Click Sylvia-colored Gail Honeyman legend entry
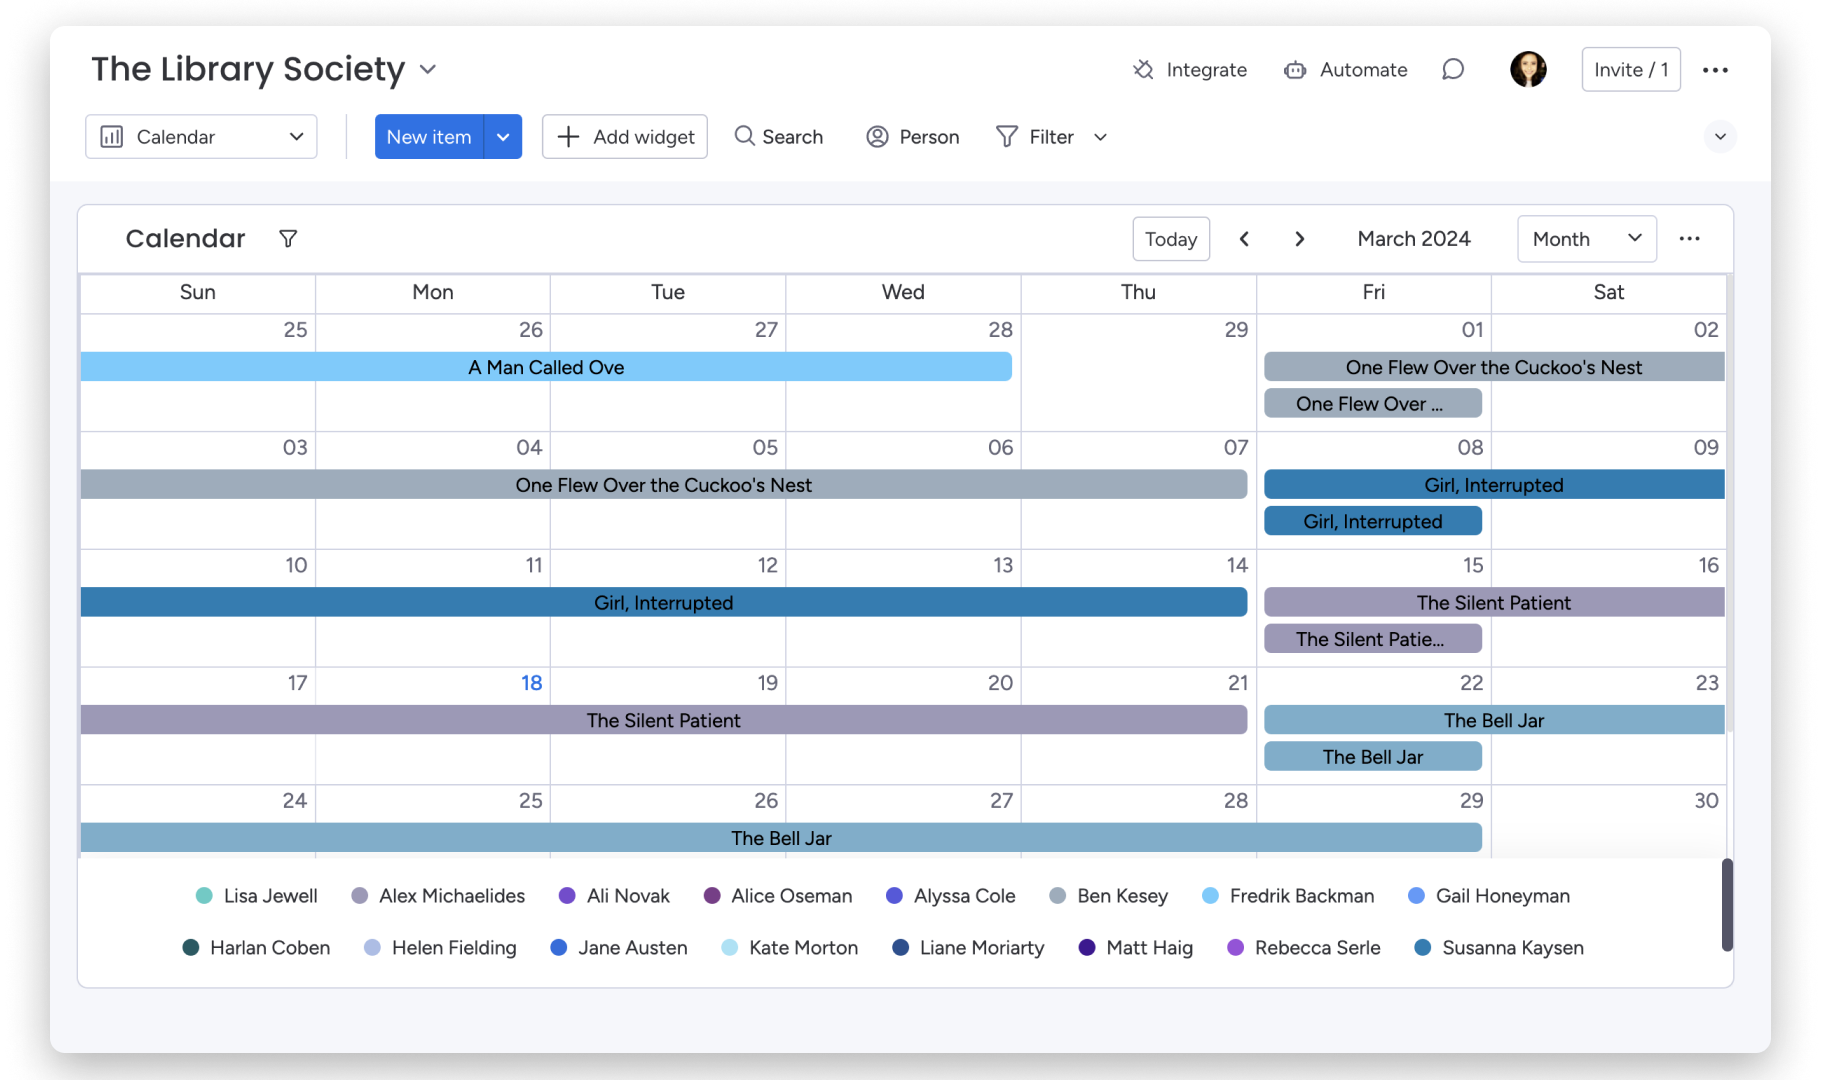1821x1080 pixels. 1488,896
